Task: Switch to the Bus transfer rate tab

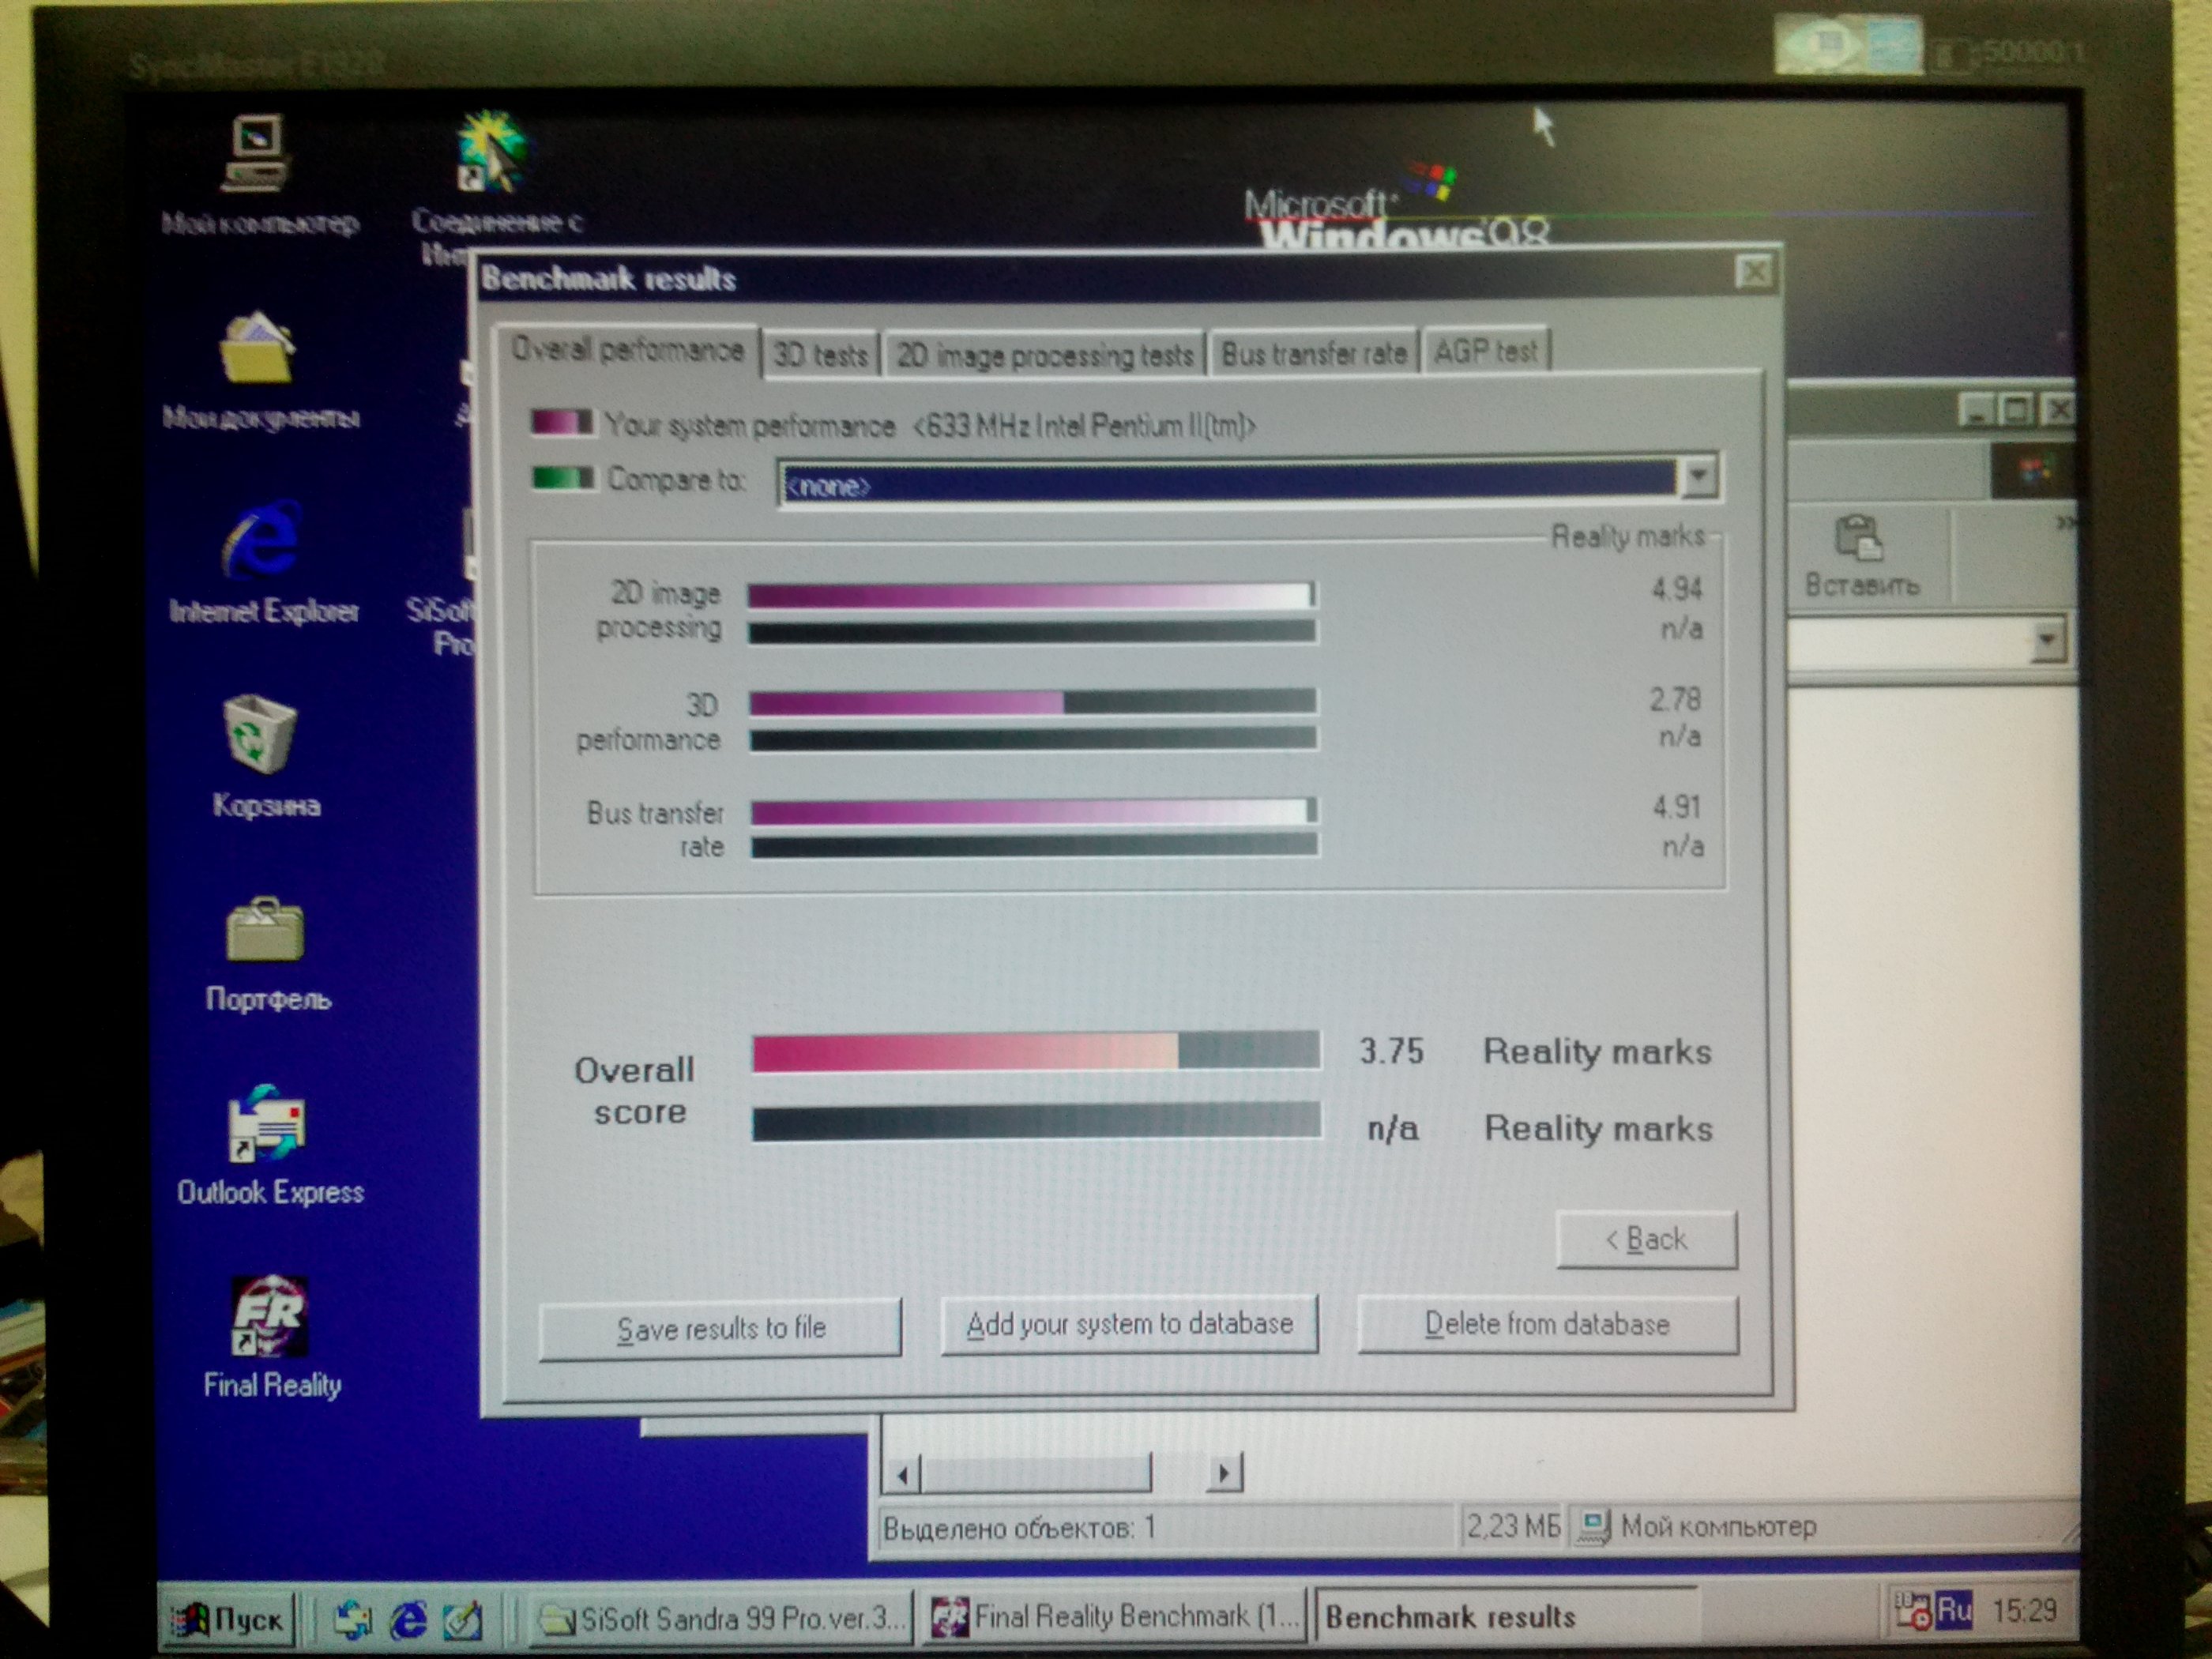Action: (1313, 354)
